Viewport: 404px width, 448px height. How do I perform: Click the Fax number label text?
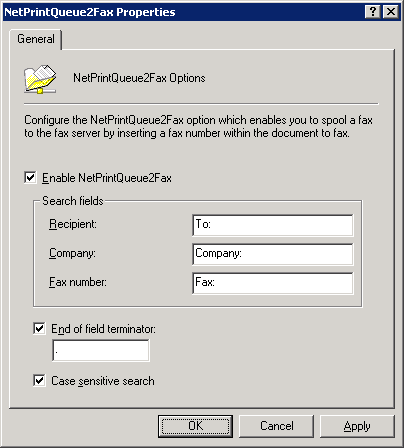(78, 282)
